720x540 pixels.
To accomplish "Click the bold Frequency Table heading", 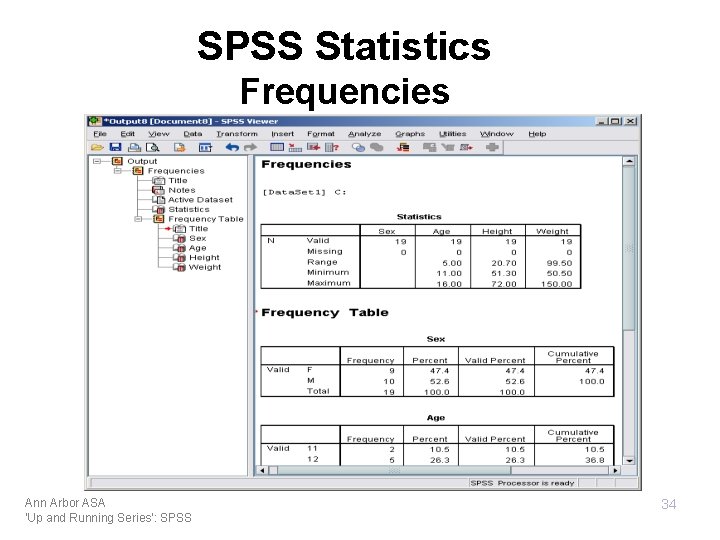I will pyautogui.click(x=325, y=313).
